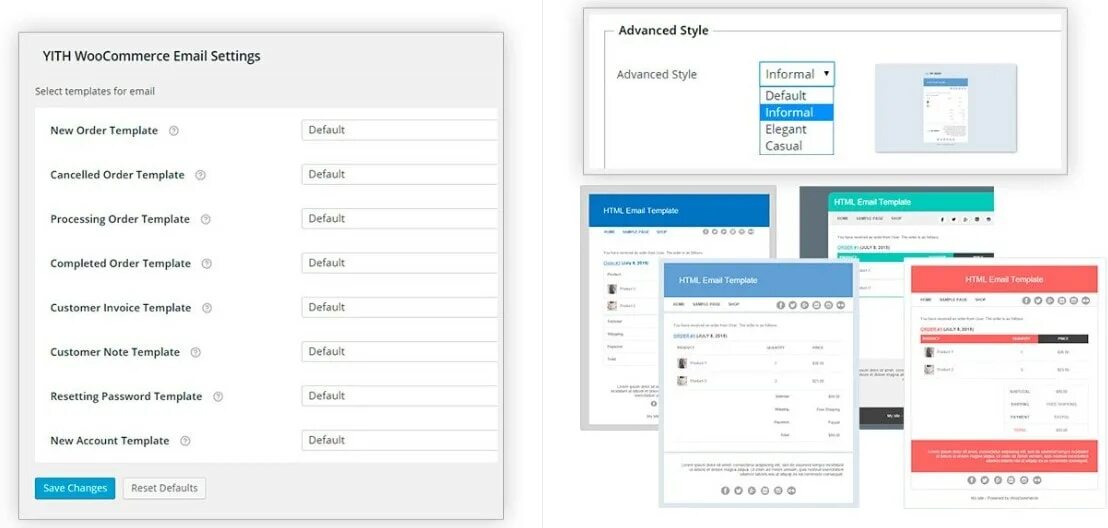Image resolution: width=1108 pixels, height=528 pixels.
Task: Choose Elegant in Advanced Style list
Action: (x=797, y=129)
